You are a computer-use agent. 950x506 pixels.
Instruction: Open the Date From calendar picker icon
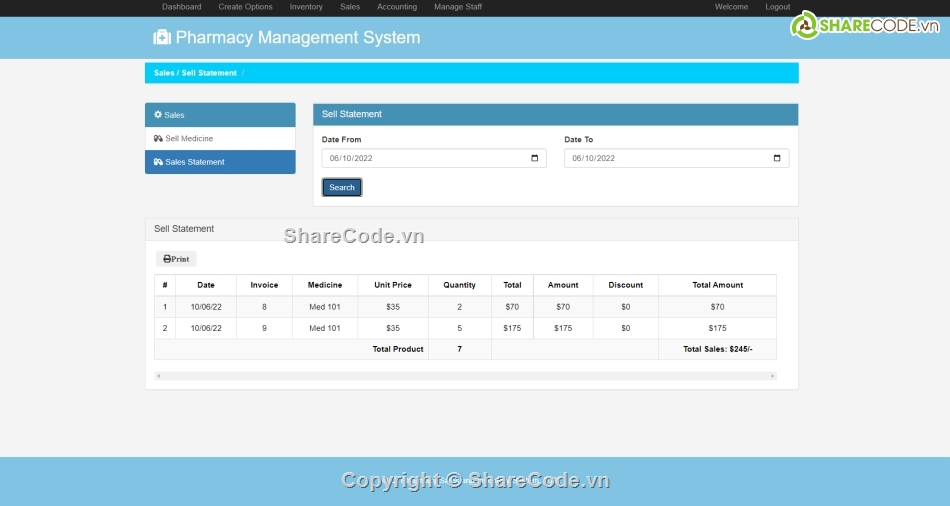tap(535, 158)
